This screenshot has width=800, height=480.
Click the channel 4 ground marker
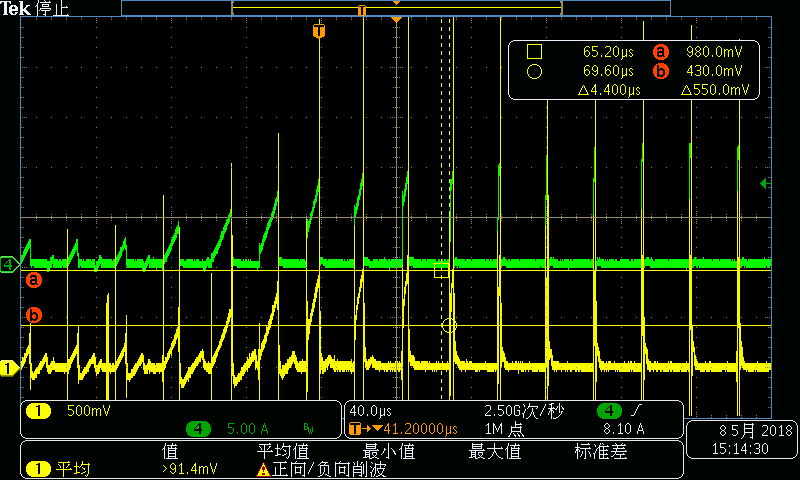(9, 264)
